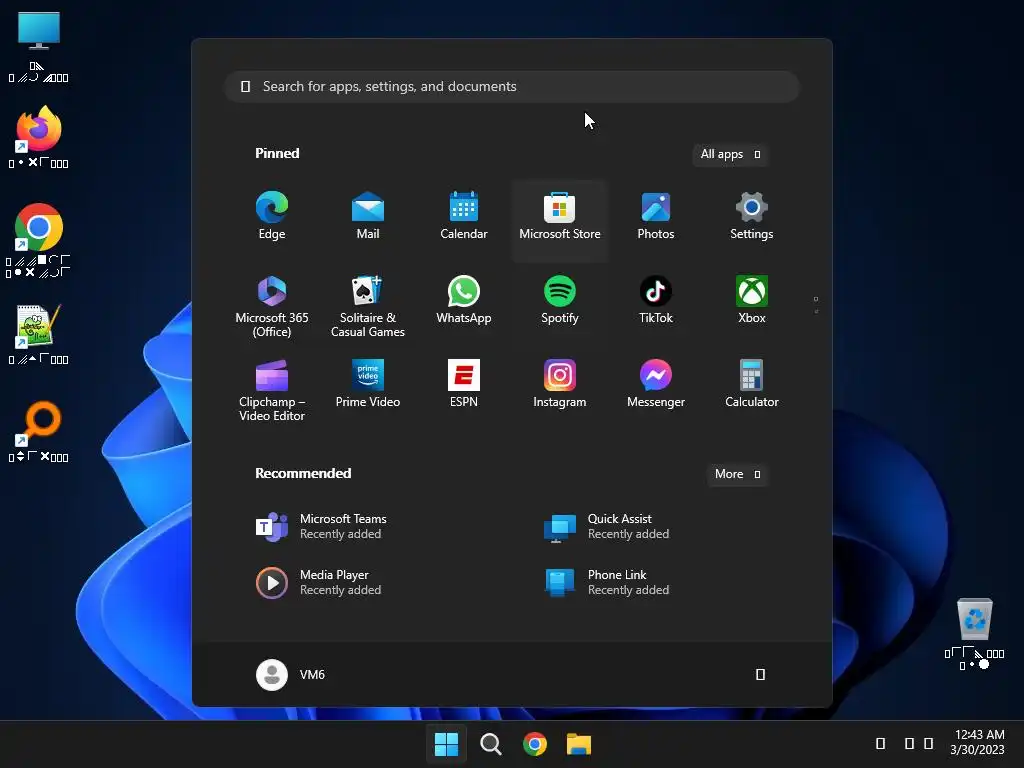
Task: Launch Microsoft 365 (Office)
Action: [x=272, y=306]
